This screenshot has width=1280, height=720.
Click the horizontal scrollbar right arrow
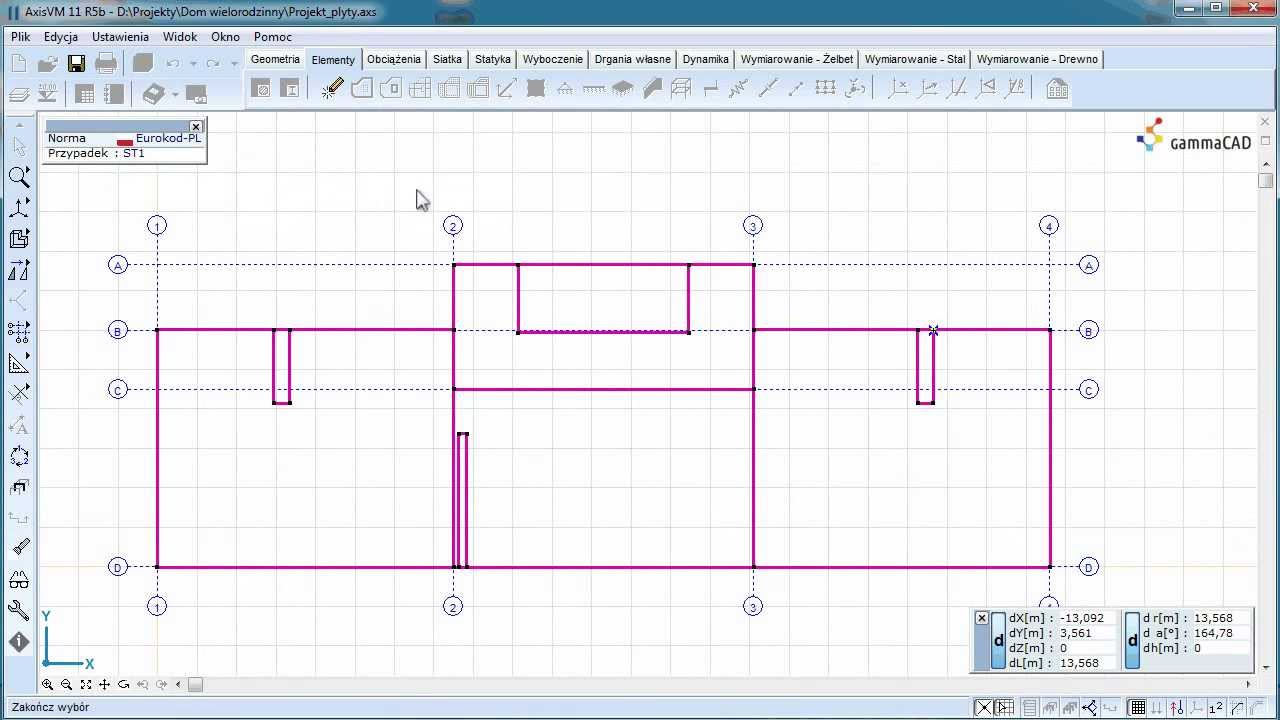tap(1248, 685)
